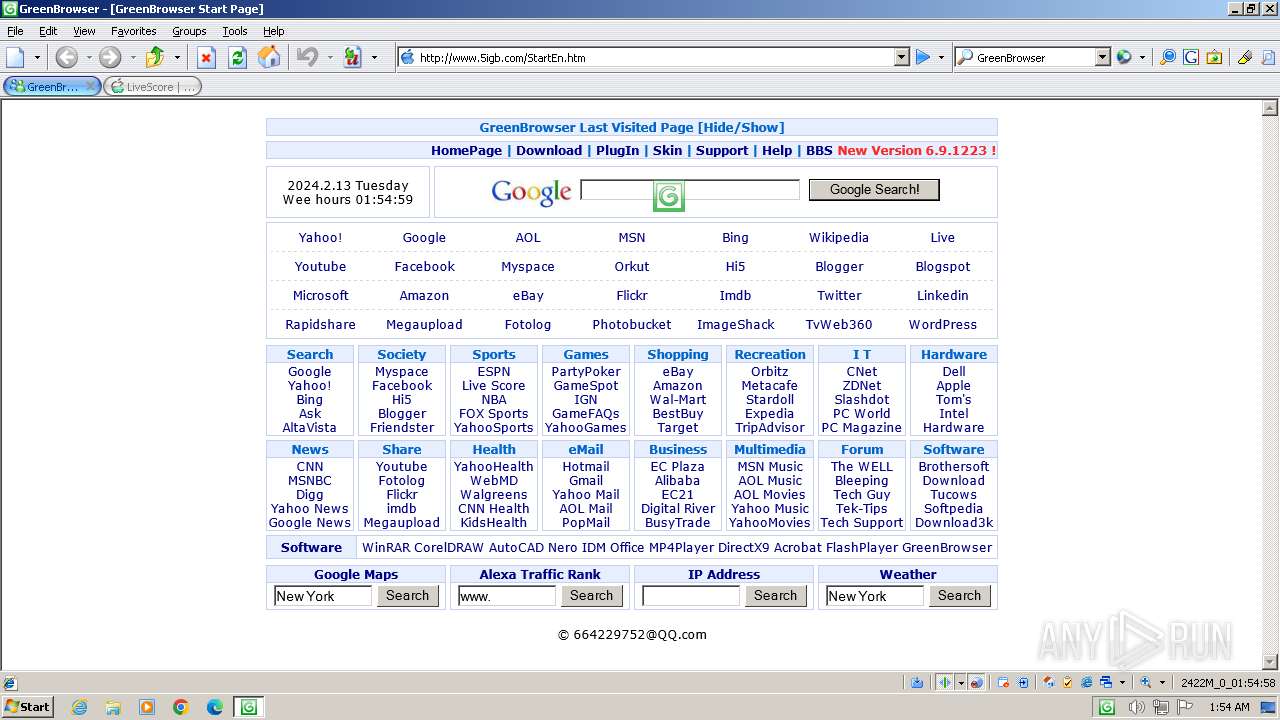Expand the Up folder dropdown arrow

click(x=176, y=57)
